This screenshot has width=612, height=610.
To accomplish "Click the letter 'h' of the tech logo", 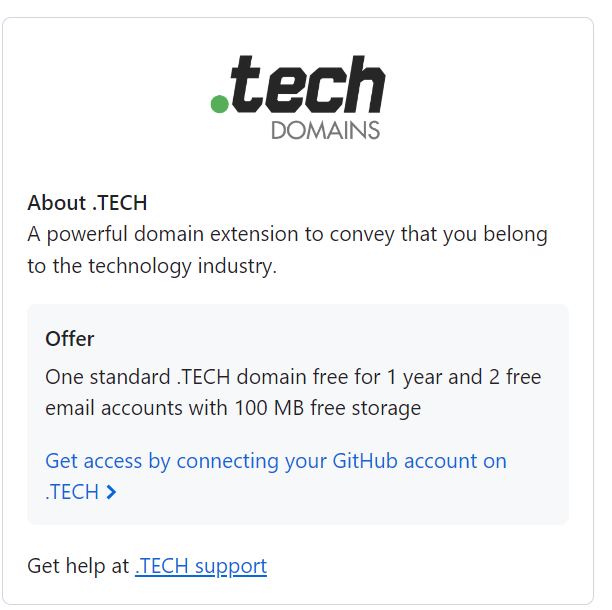I will 366,84.
